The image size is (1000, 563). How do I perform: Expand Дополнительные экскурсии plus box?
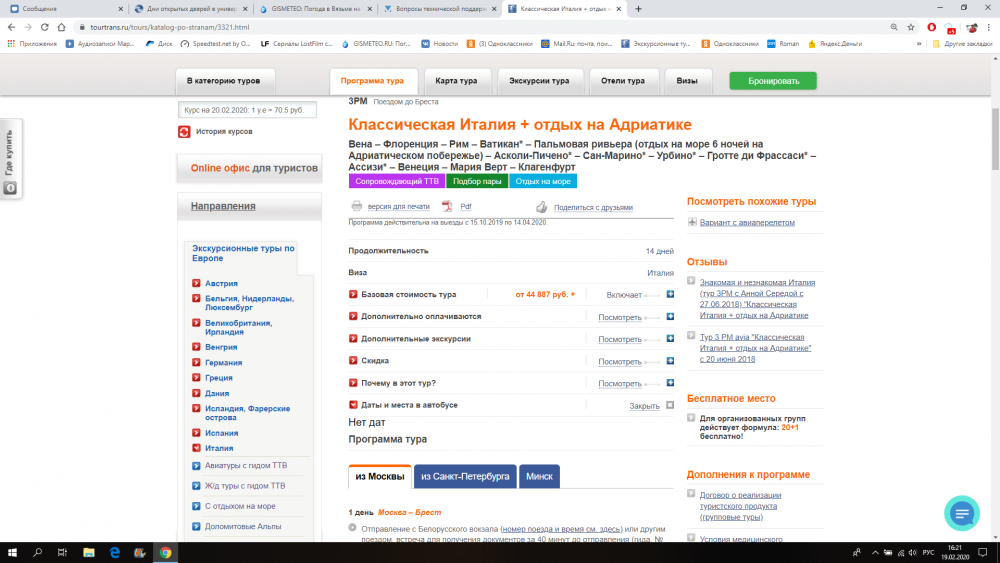click(x=670, y=339)
